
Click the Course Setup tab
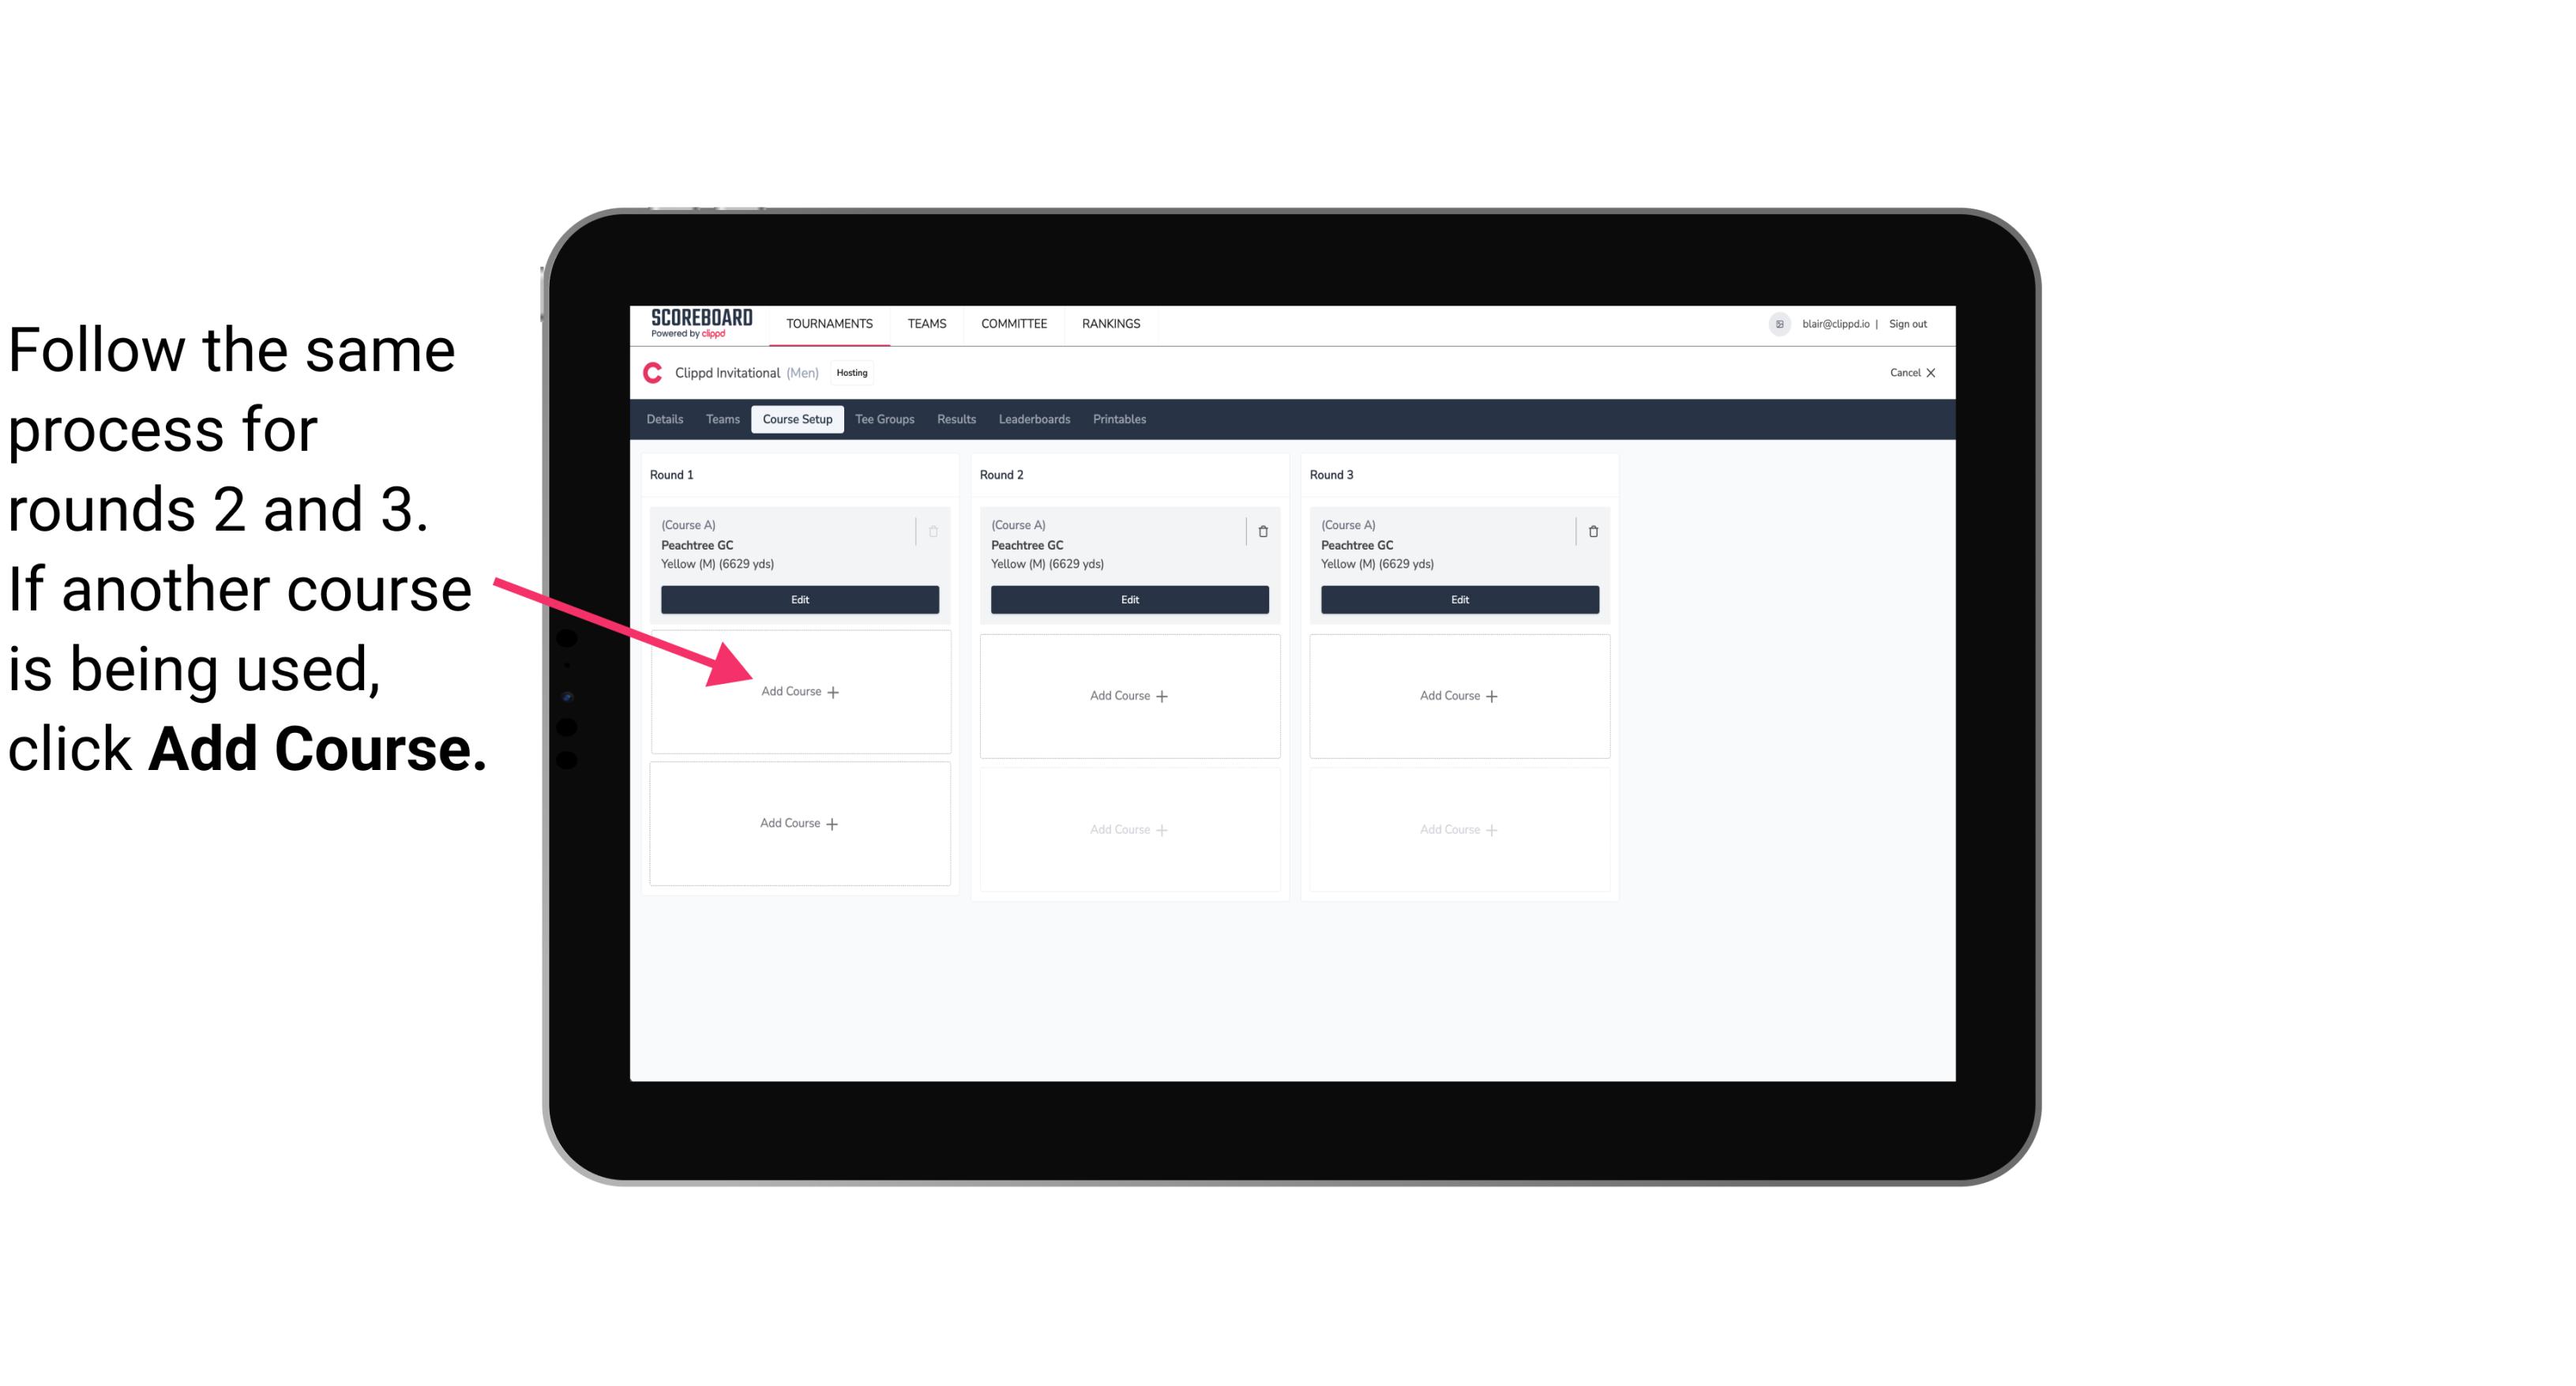pos(797,420)
